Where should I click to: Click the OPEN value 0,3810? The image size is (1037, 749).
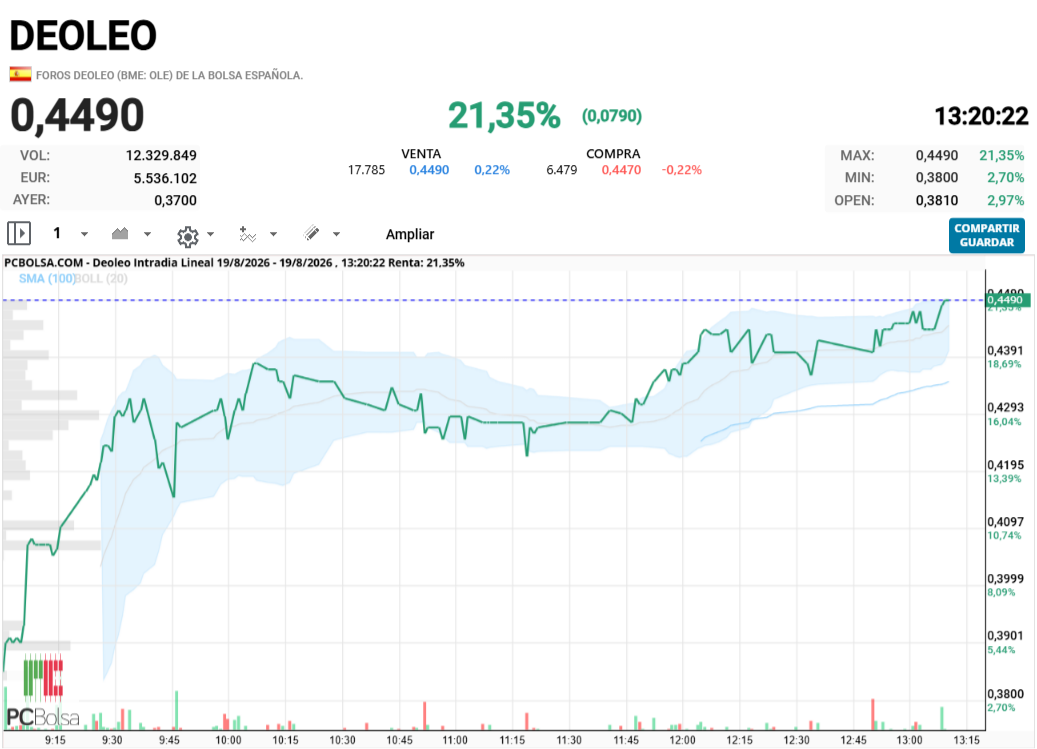tap(936, 200)
